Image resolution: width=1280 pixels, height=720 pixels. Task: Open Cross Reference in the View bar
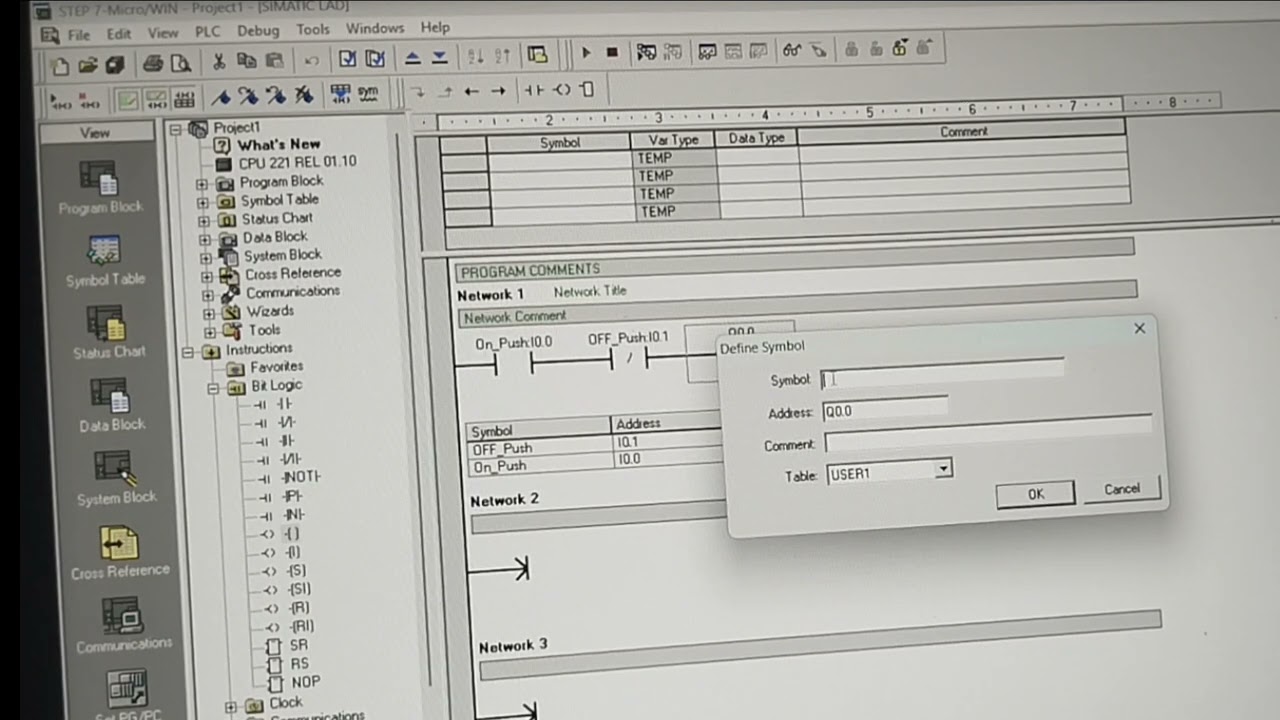[120, 552]
